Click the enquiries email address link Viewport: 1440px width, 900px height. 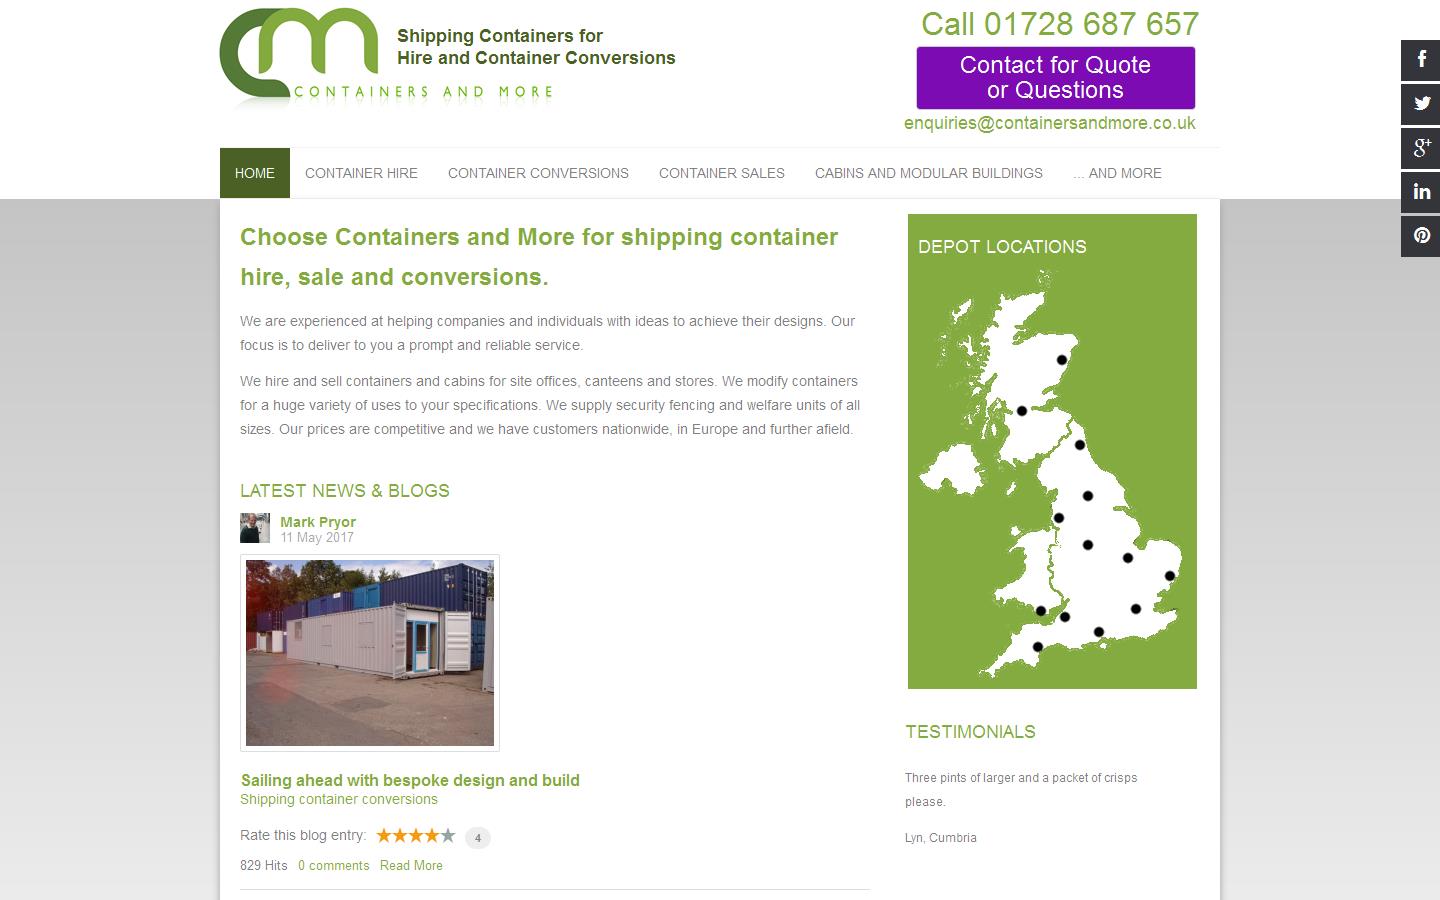(1050, 123)
